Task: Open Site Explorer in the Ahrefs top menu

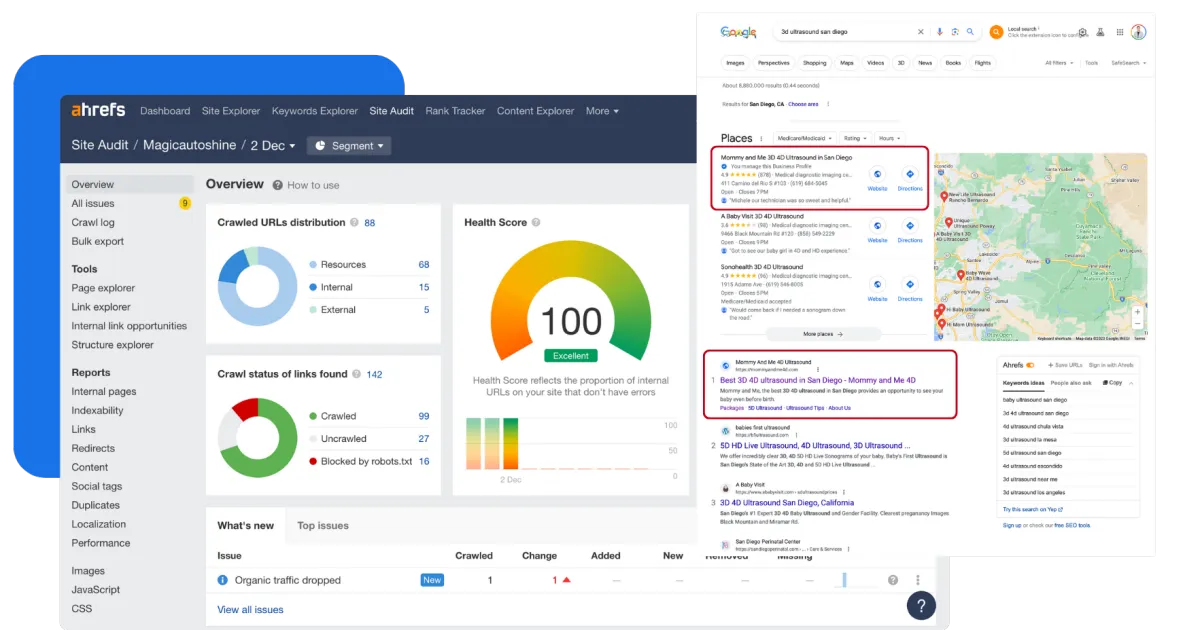Action: pos(231,111)
